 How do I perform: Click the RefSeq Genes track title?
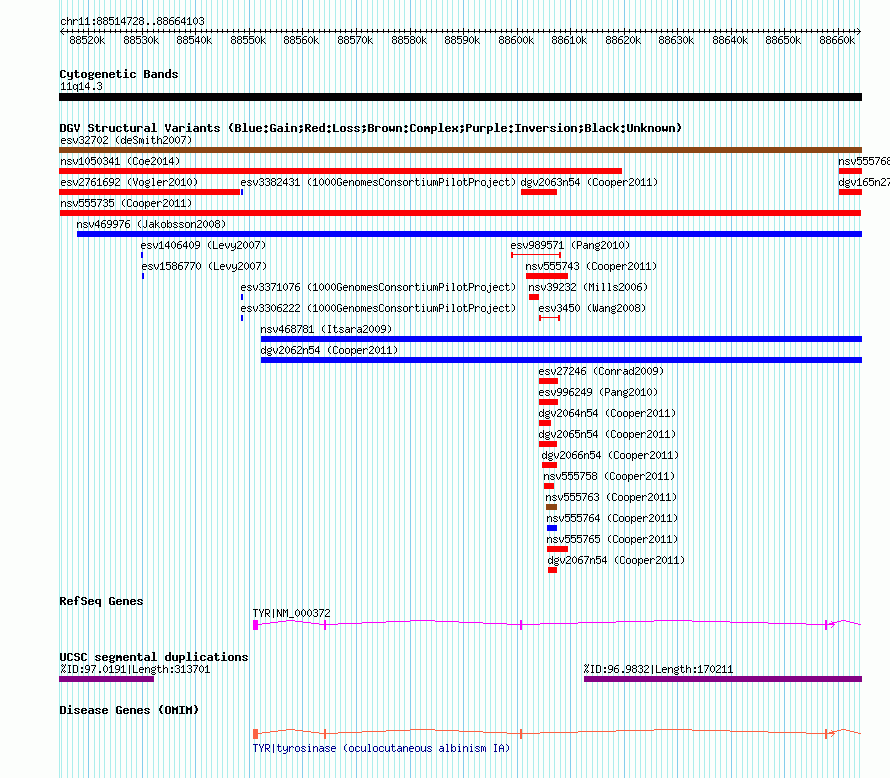click(101, 601)
